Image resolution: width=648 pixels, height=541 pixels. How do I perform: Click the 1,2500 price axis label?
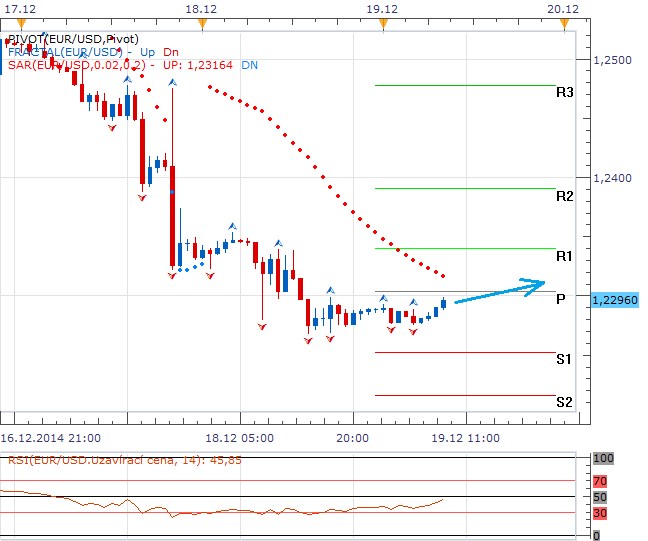click(x=612, y=61)
